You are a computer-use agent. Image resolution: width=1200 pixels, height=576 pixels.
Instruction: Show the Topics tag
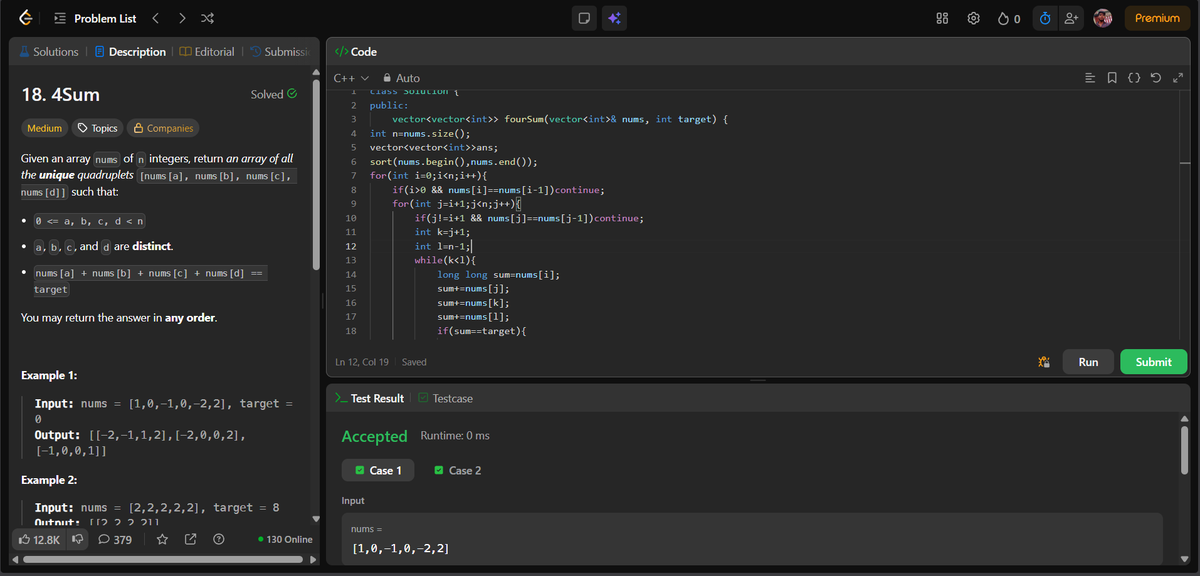[97, 128]
